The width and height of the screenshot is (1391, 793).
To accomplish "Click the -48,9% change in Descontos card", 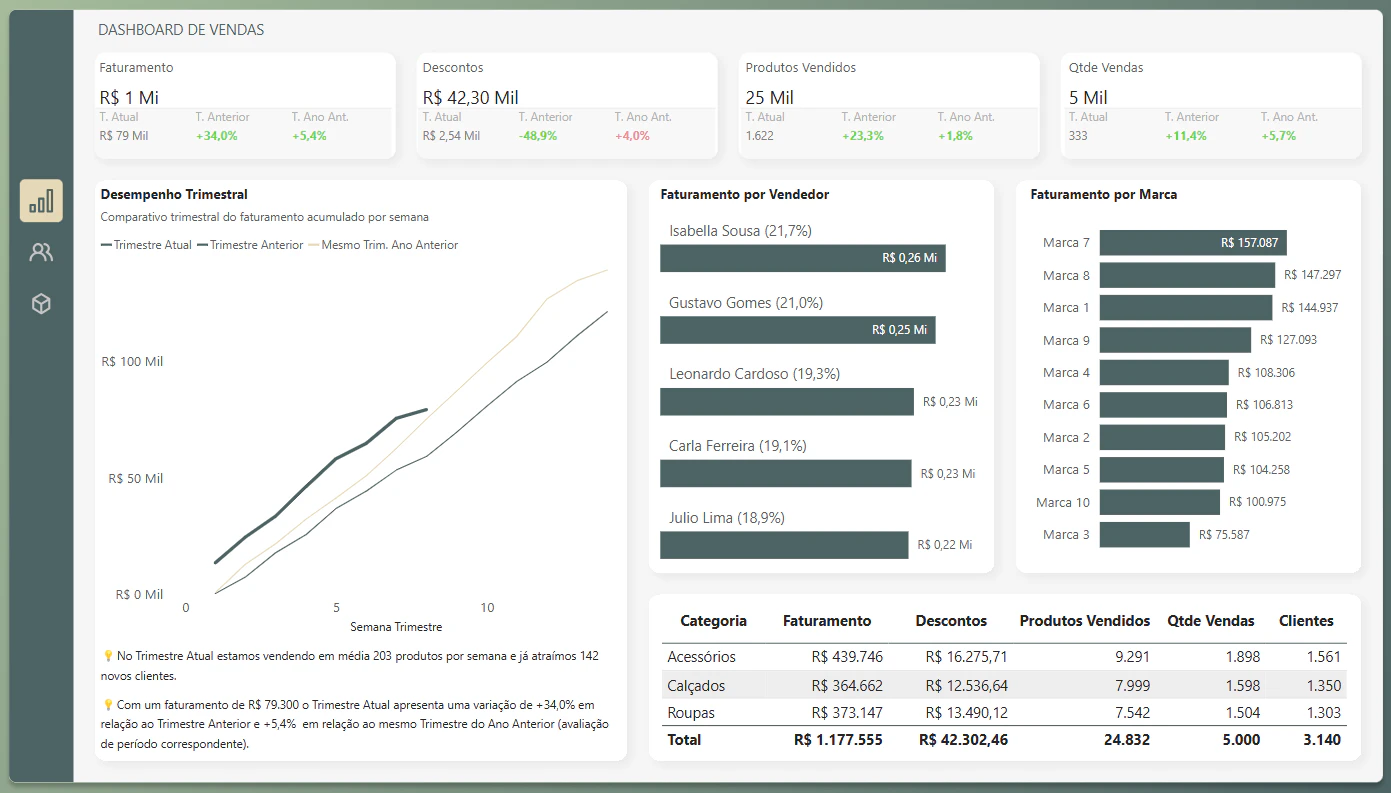I will tap(538, 136).
